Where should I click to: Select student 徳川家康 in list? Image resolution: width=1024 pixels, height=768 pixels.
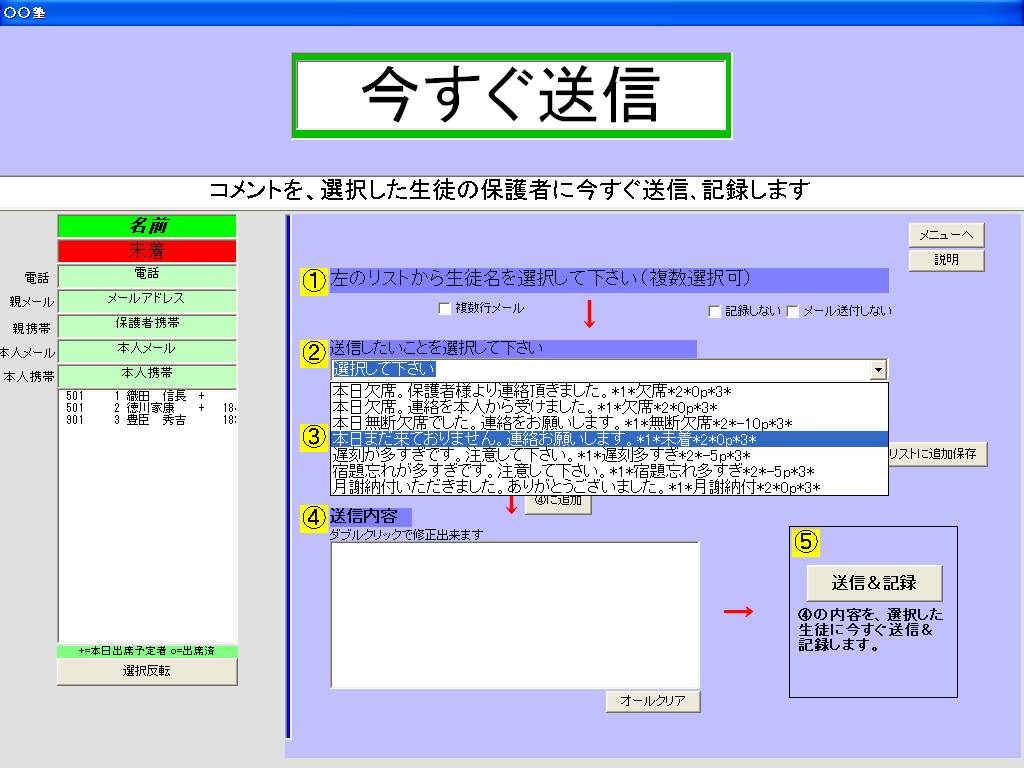pos(148,408)
